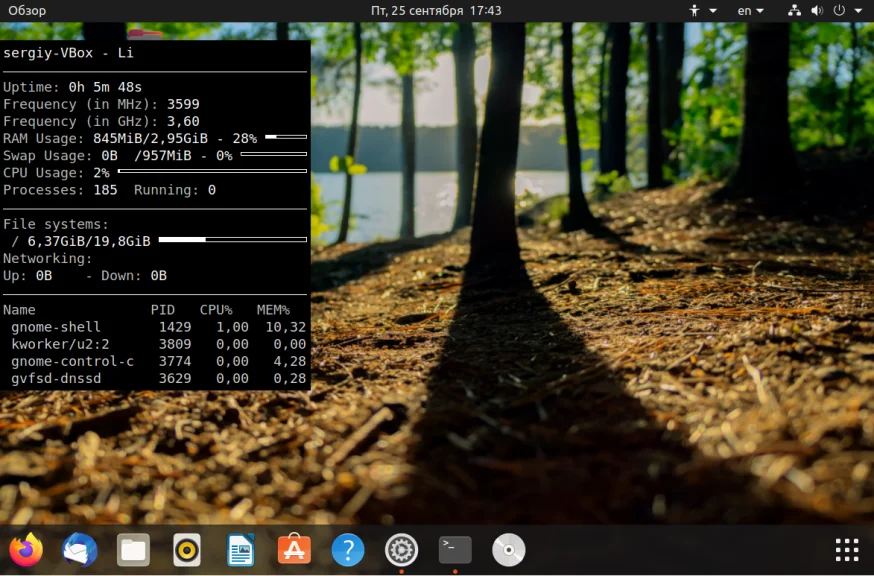Open the Files file manager
Screen dimensions: 874x576
click(133, 549)
